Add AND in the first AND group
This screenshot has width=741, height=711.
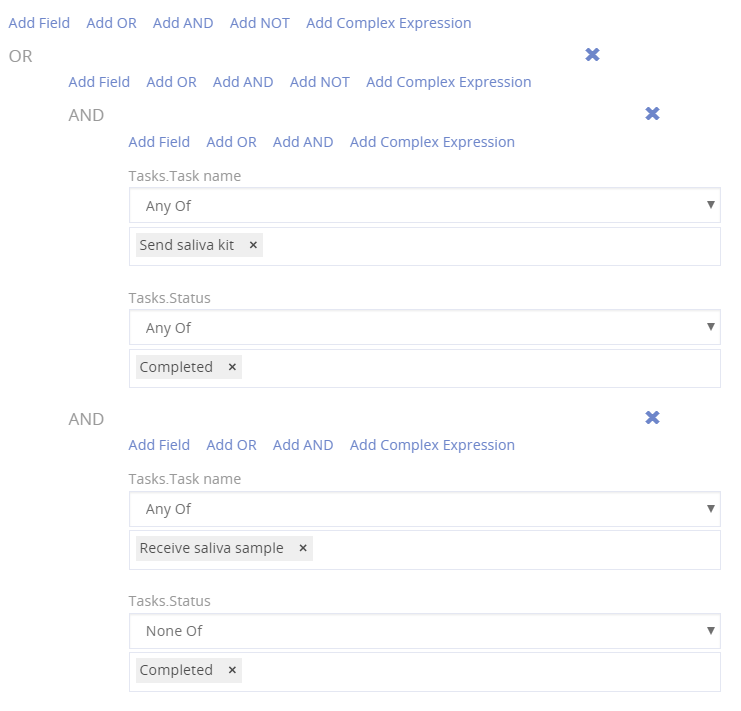[303, 142]
